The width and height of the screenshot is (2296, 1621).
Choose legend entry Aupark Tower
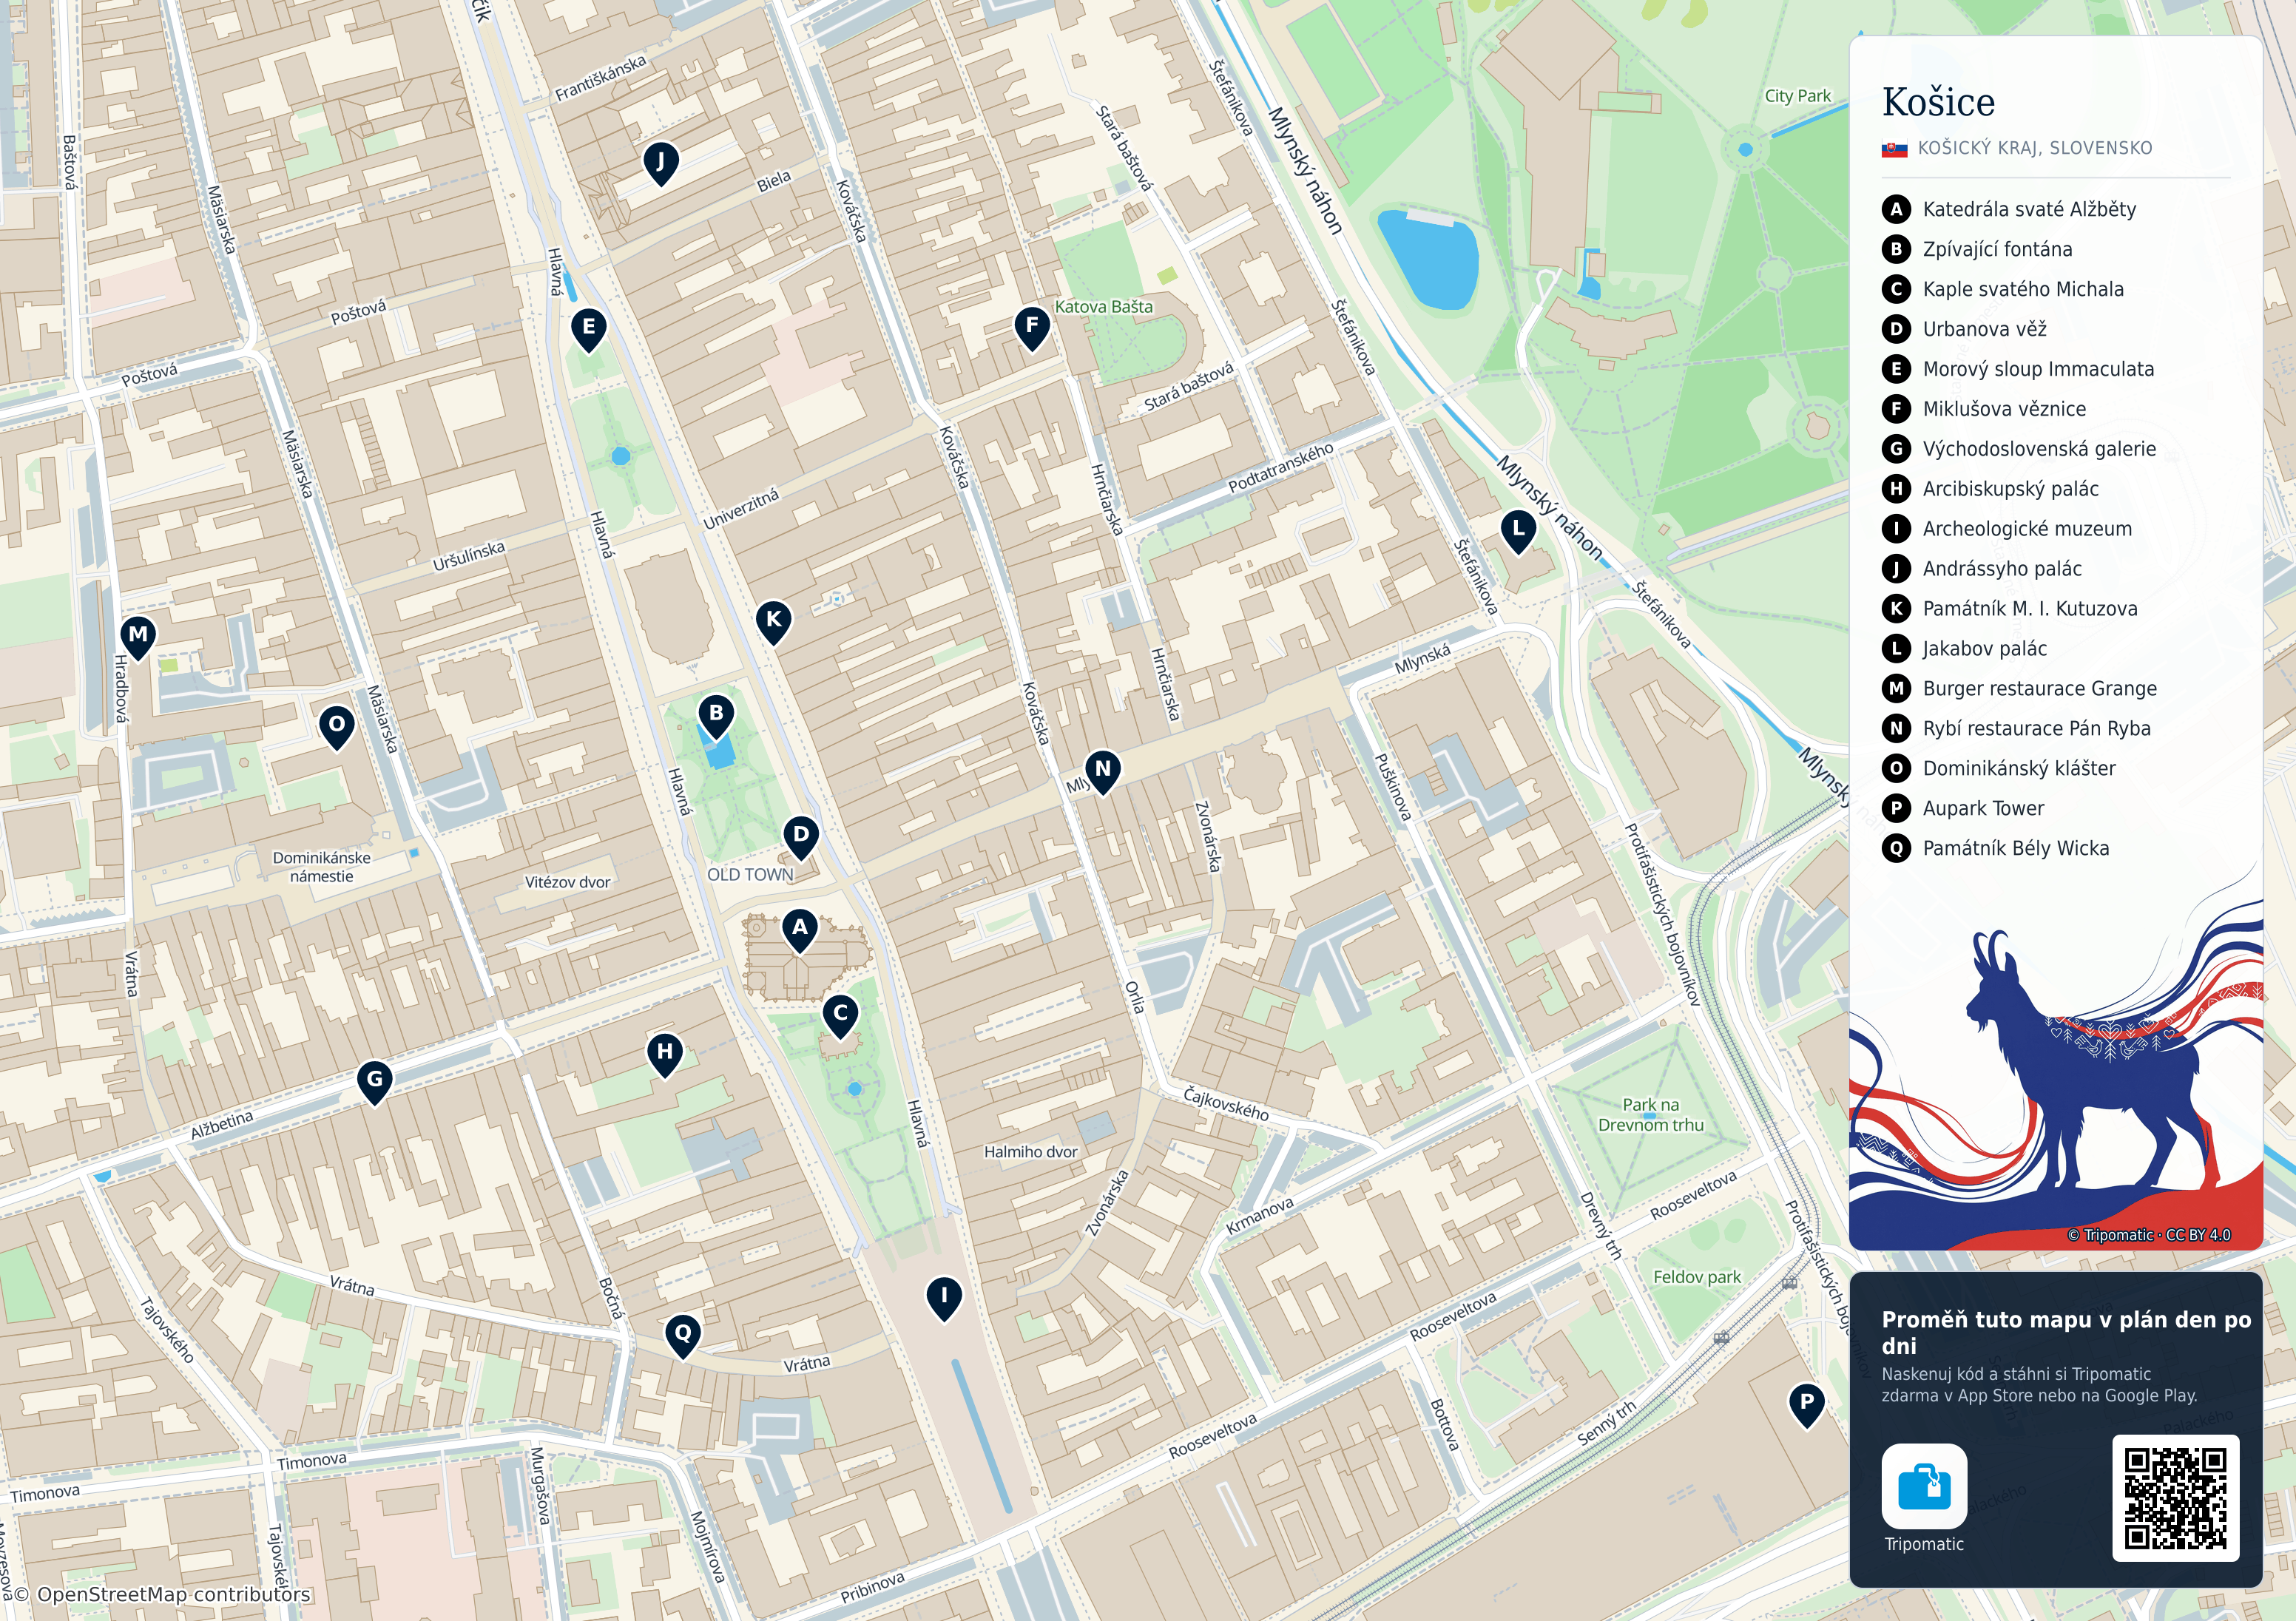point(1963,809)
